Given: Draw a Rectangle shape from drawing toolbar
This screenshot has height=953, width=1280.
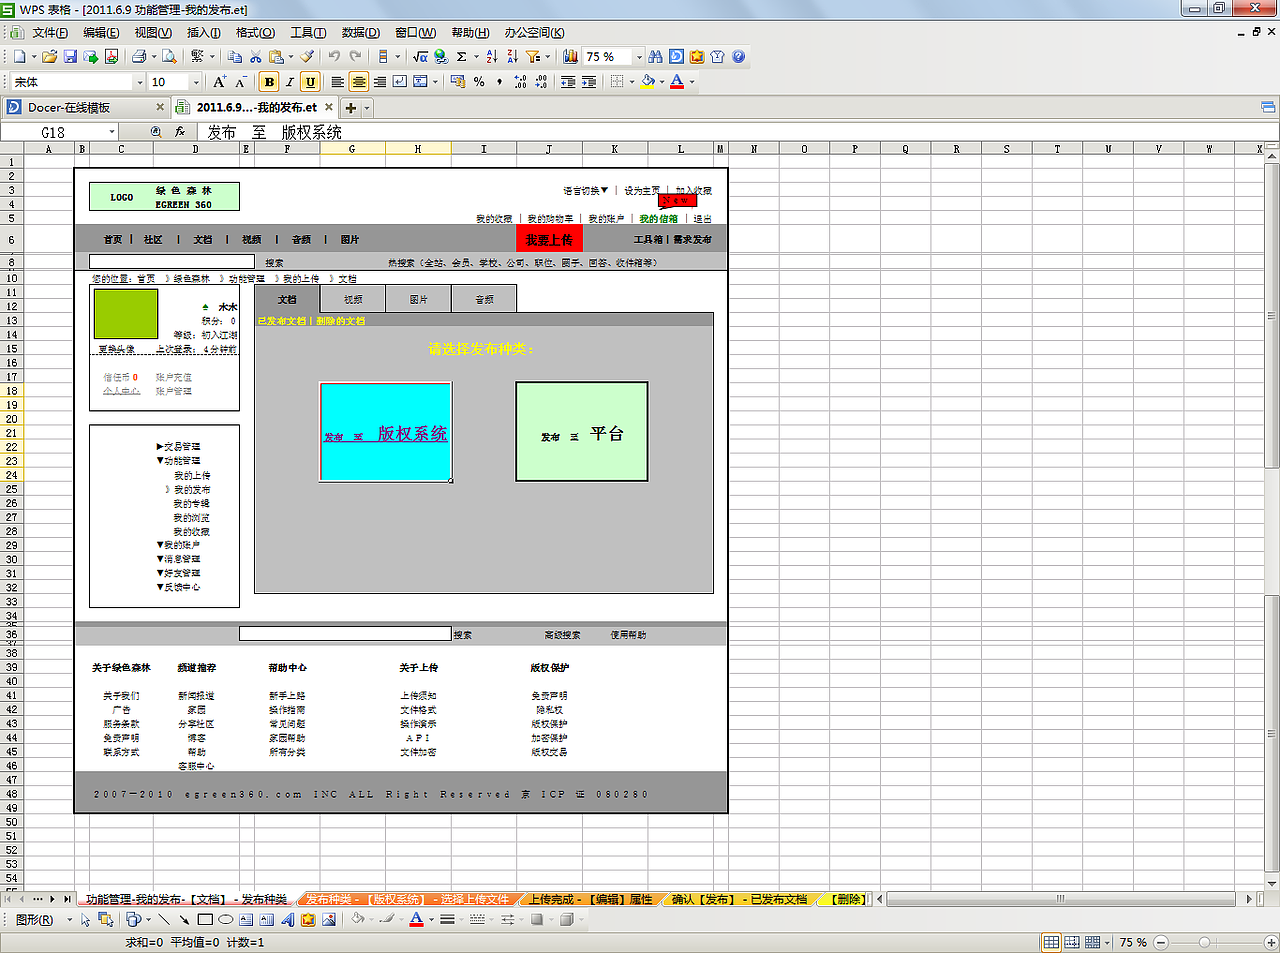Looking at the screenshot, I should tap(205, 919).
